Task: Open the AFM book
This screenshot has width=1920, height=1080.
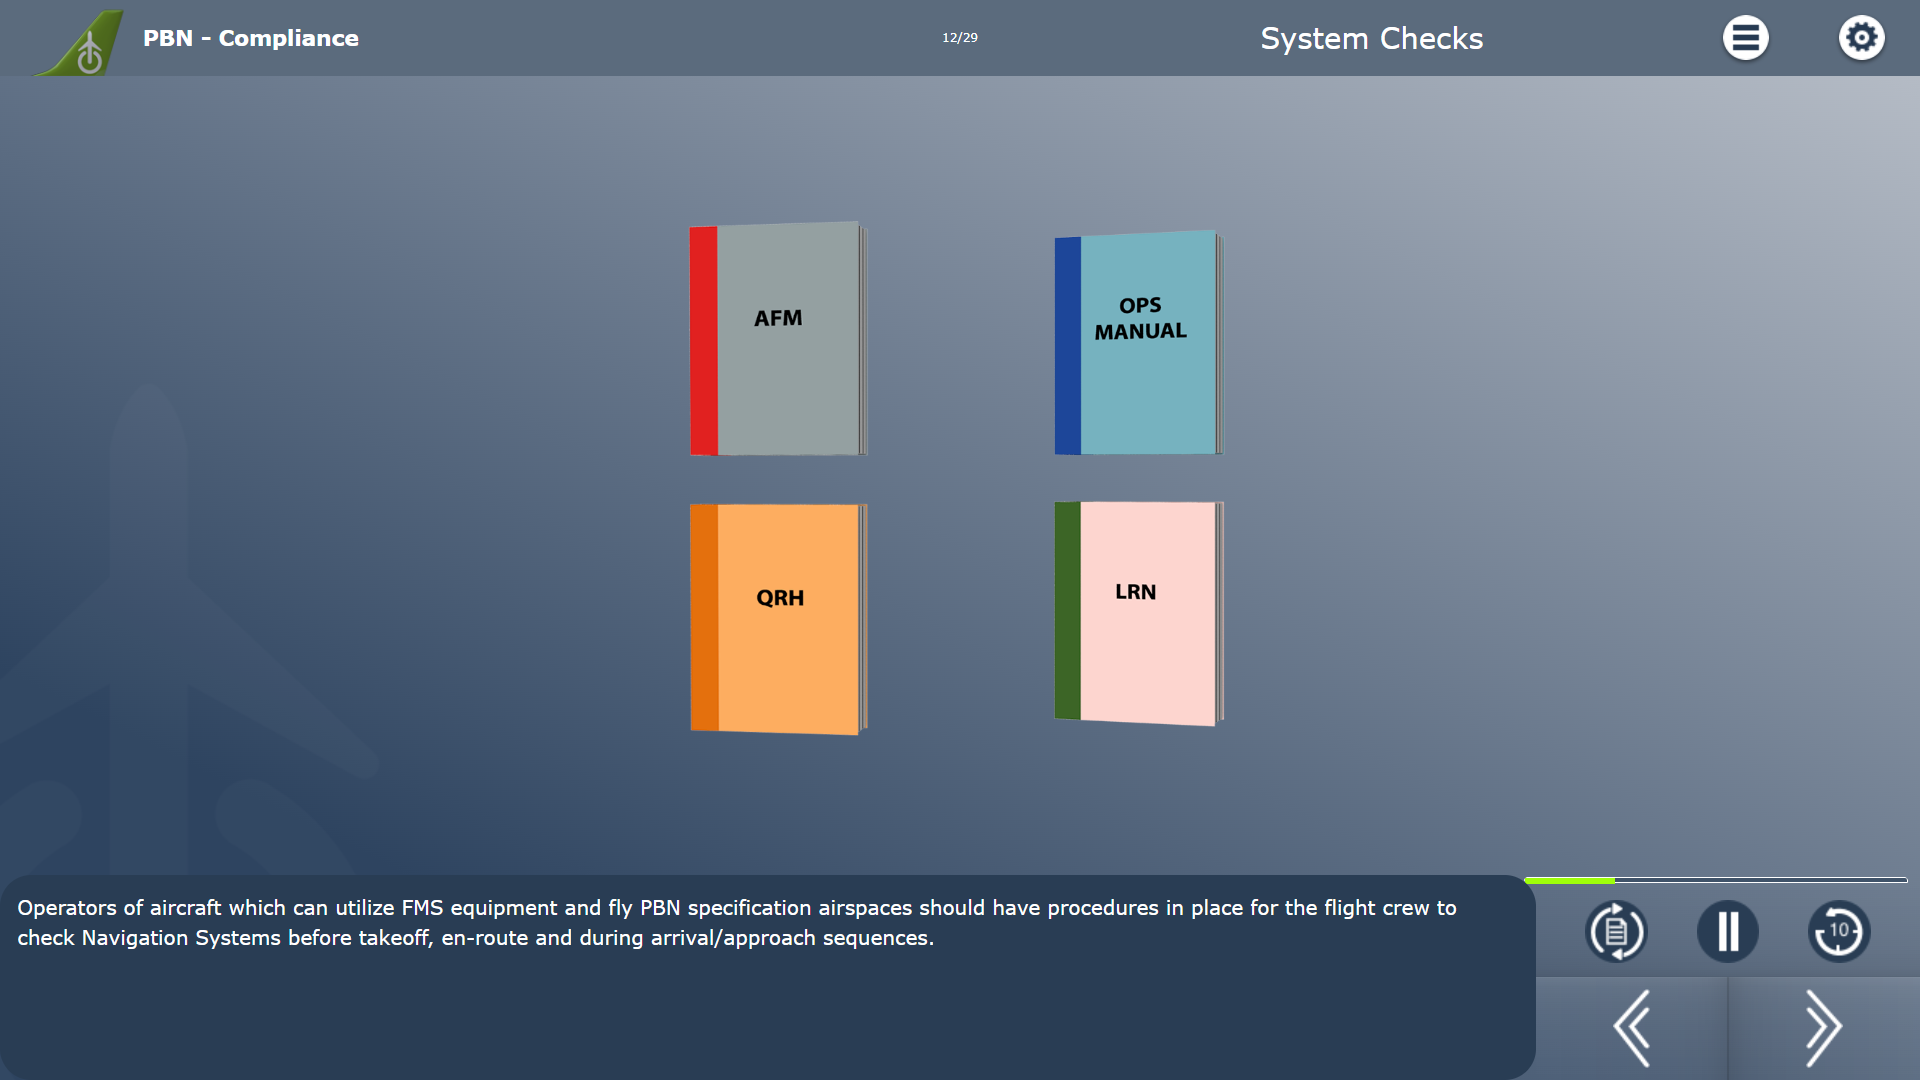Action: pos(778,339)
